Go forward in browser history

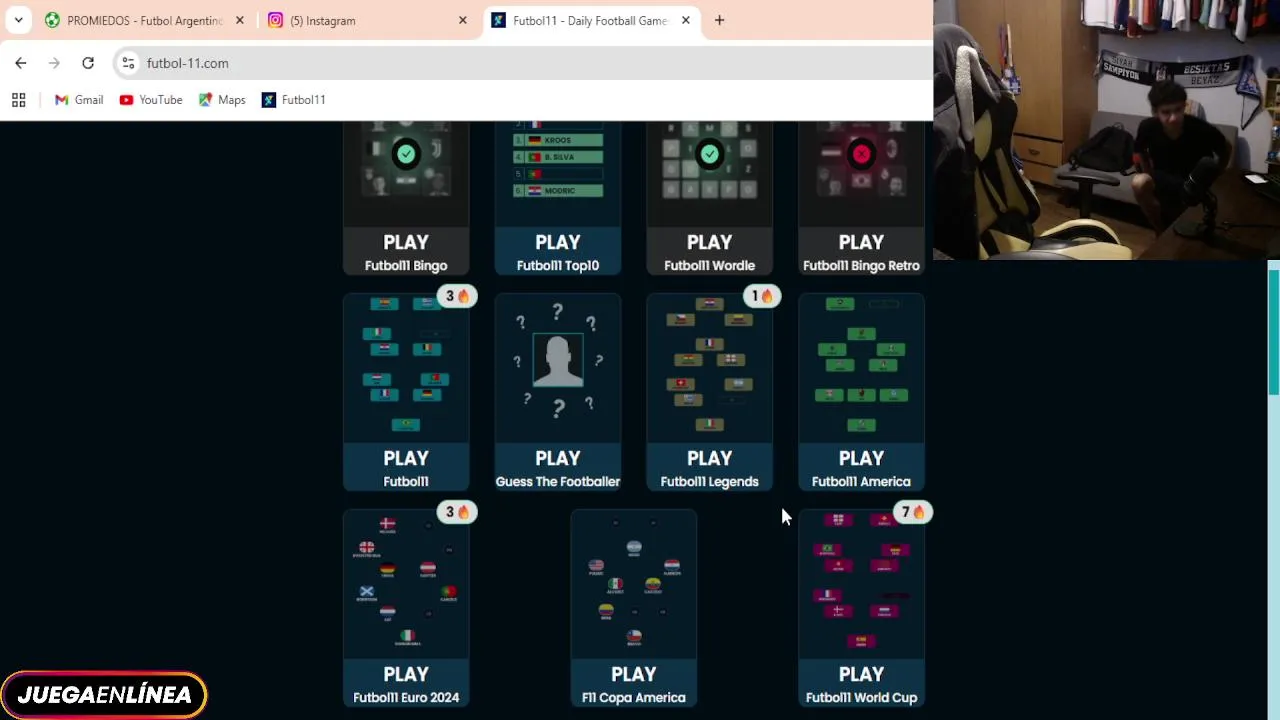coord(54,63)
